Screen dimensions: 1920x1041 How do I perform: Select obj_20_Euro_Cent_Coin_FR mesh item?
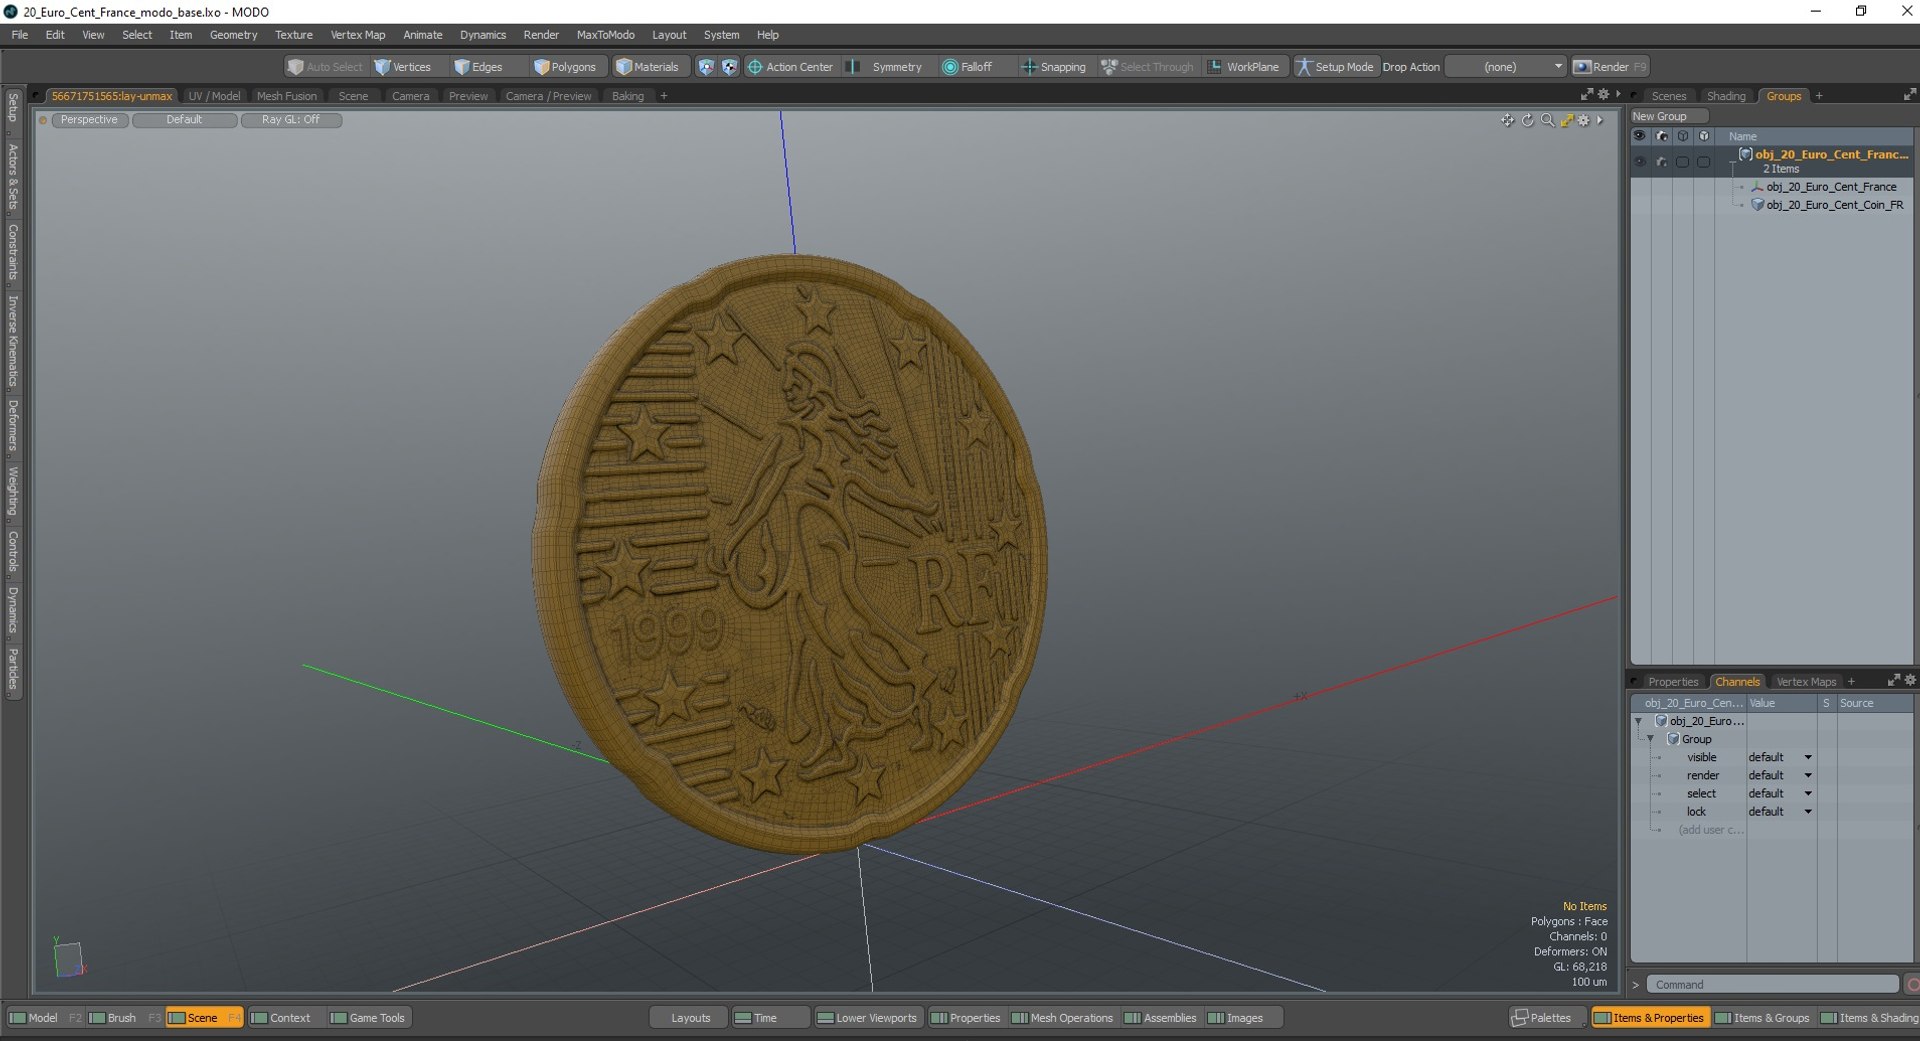point(1834,205)
